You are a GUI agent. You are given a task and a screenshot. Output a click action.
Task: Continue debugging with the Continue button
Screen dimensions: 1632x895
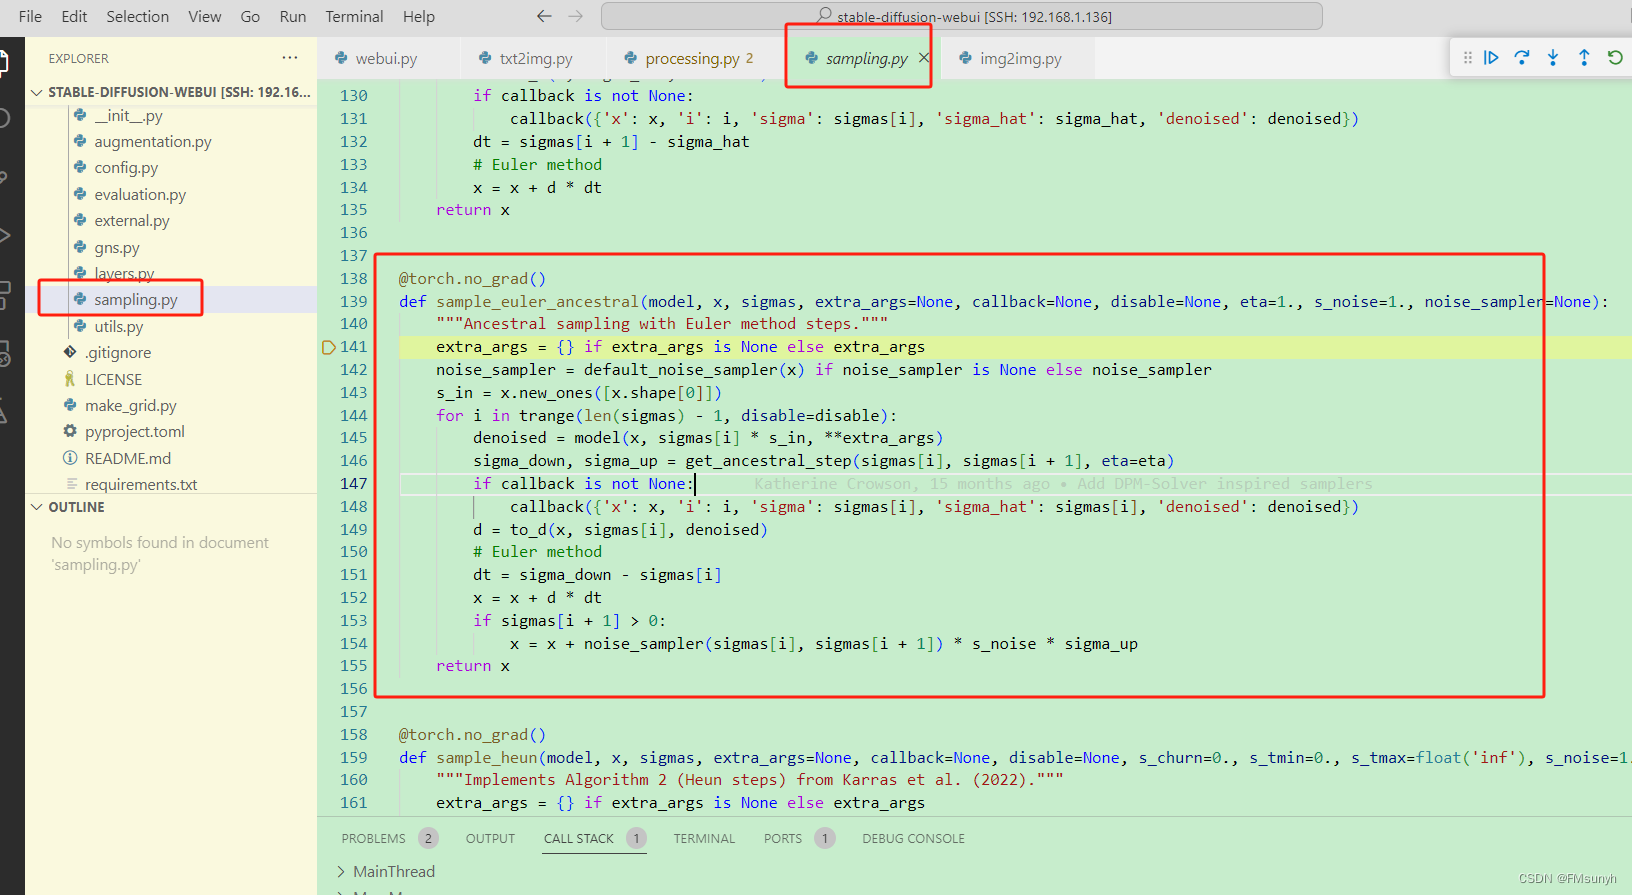(1491, 58)
